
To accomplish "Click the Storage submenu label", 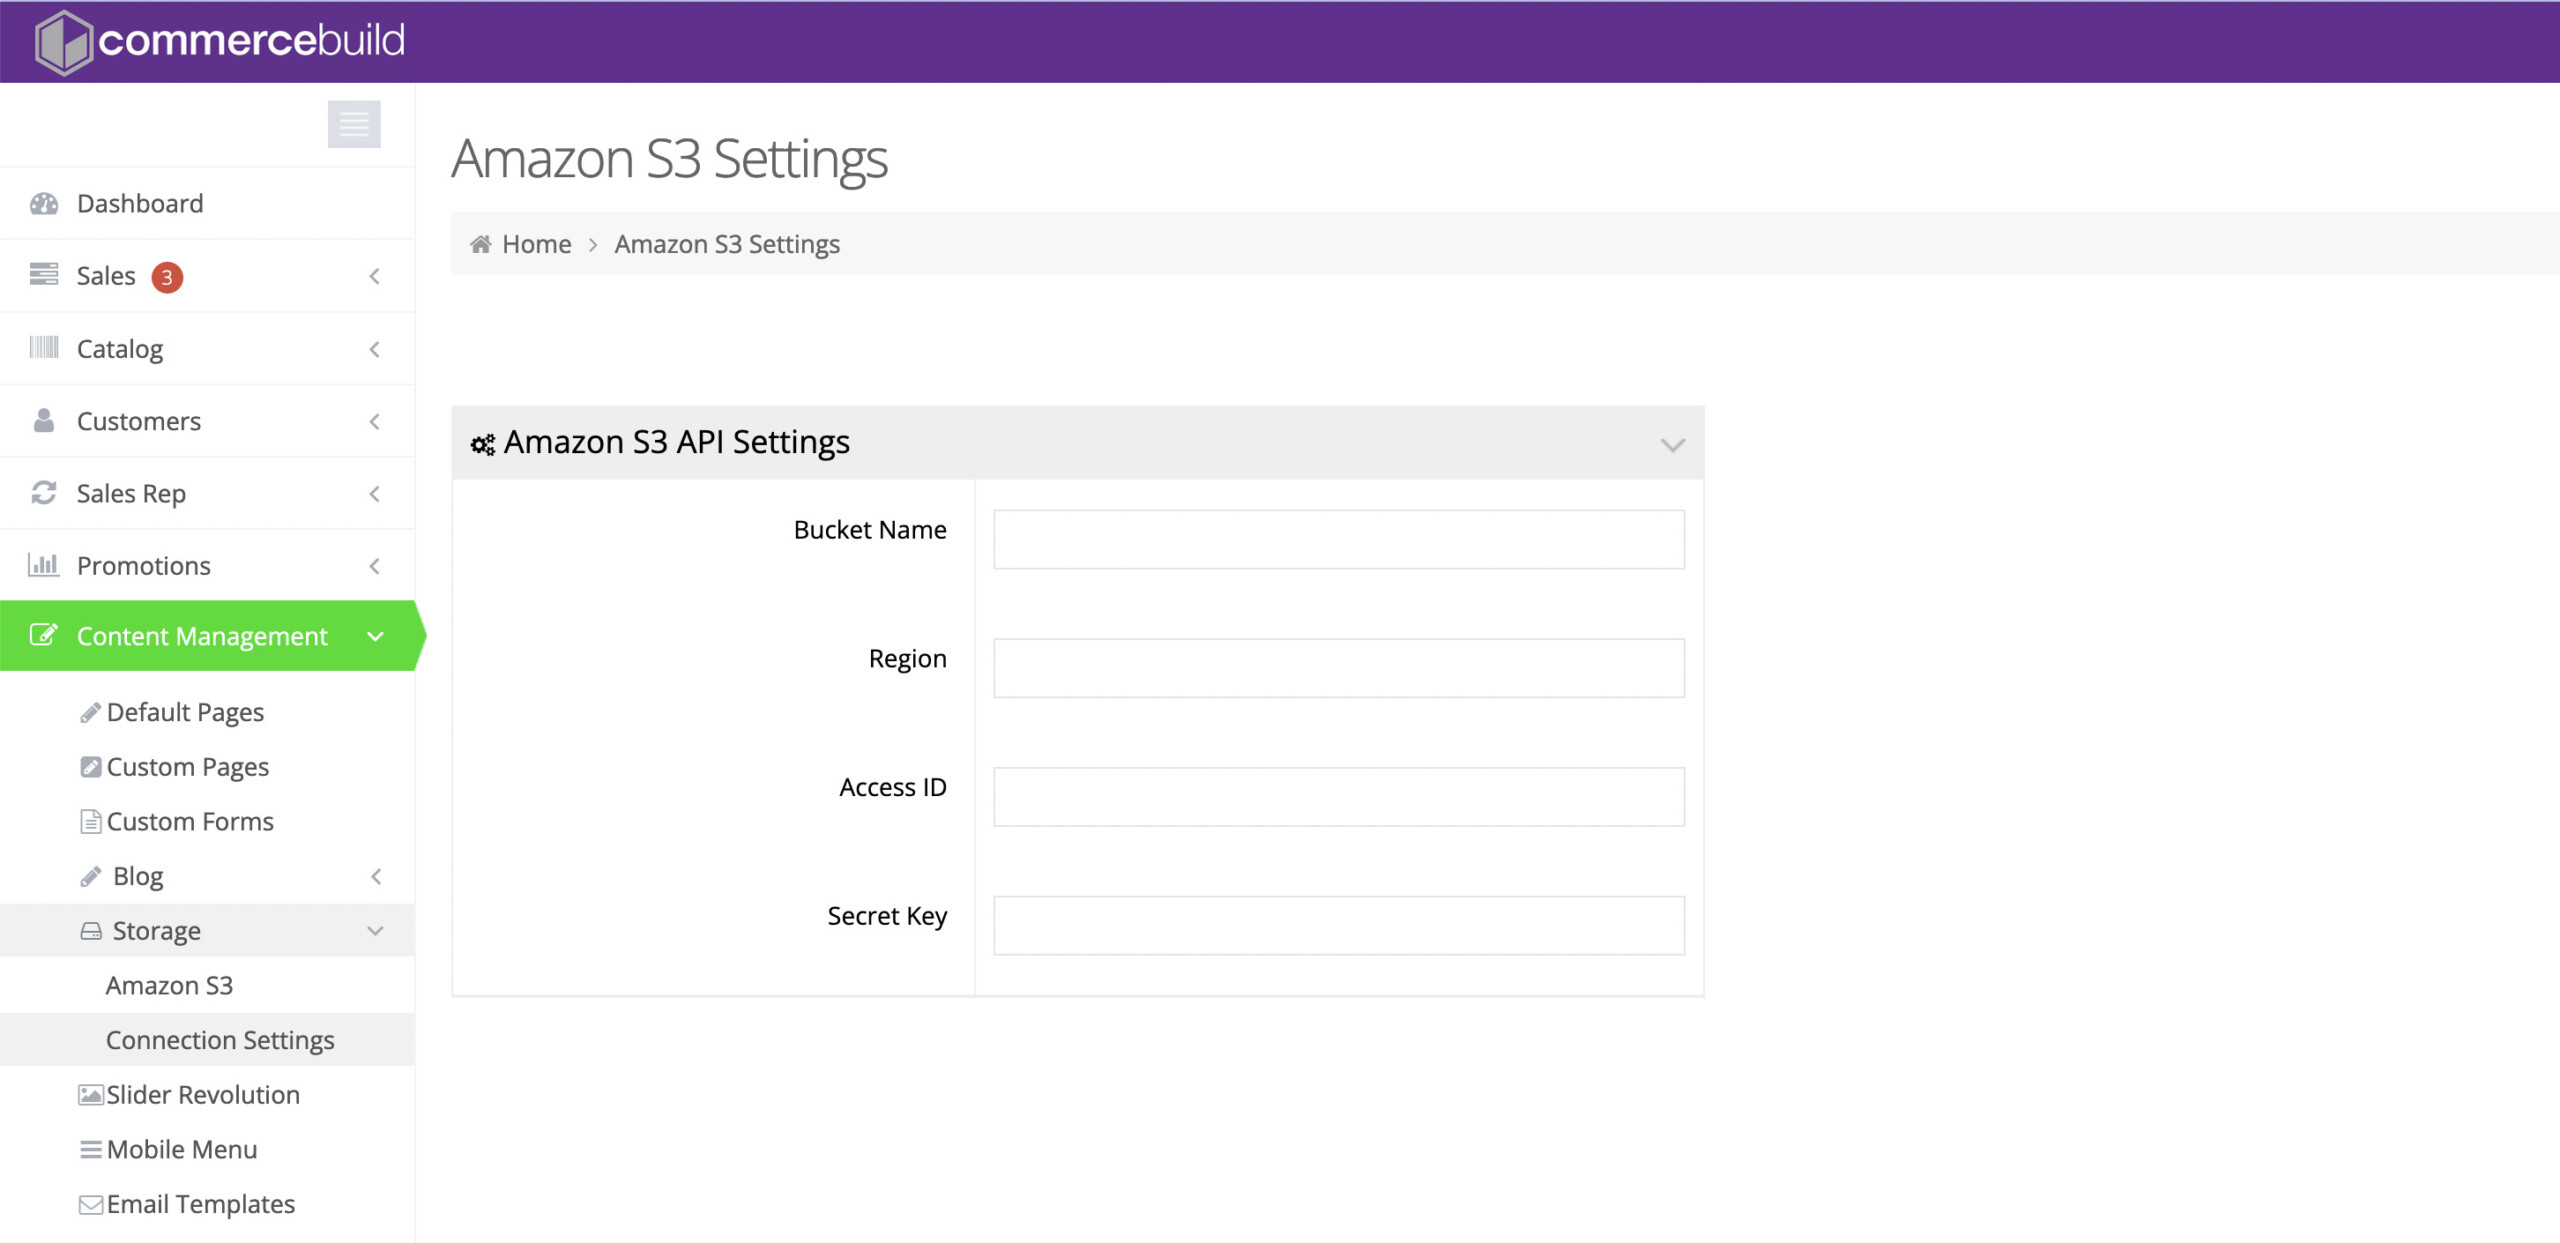I will [x=157, y=931].
